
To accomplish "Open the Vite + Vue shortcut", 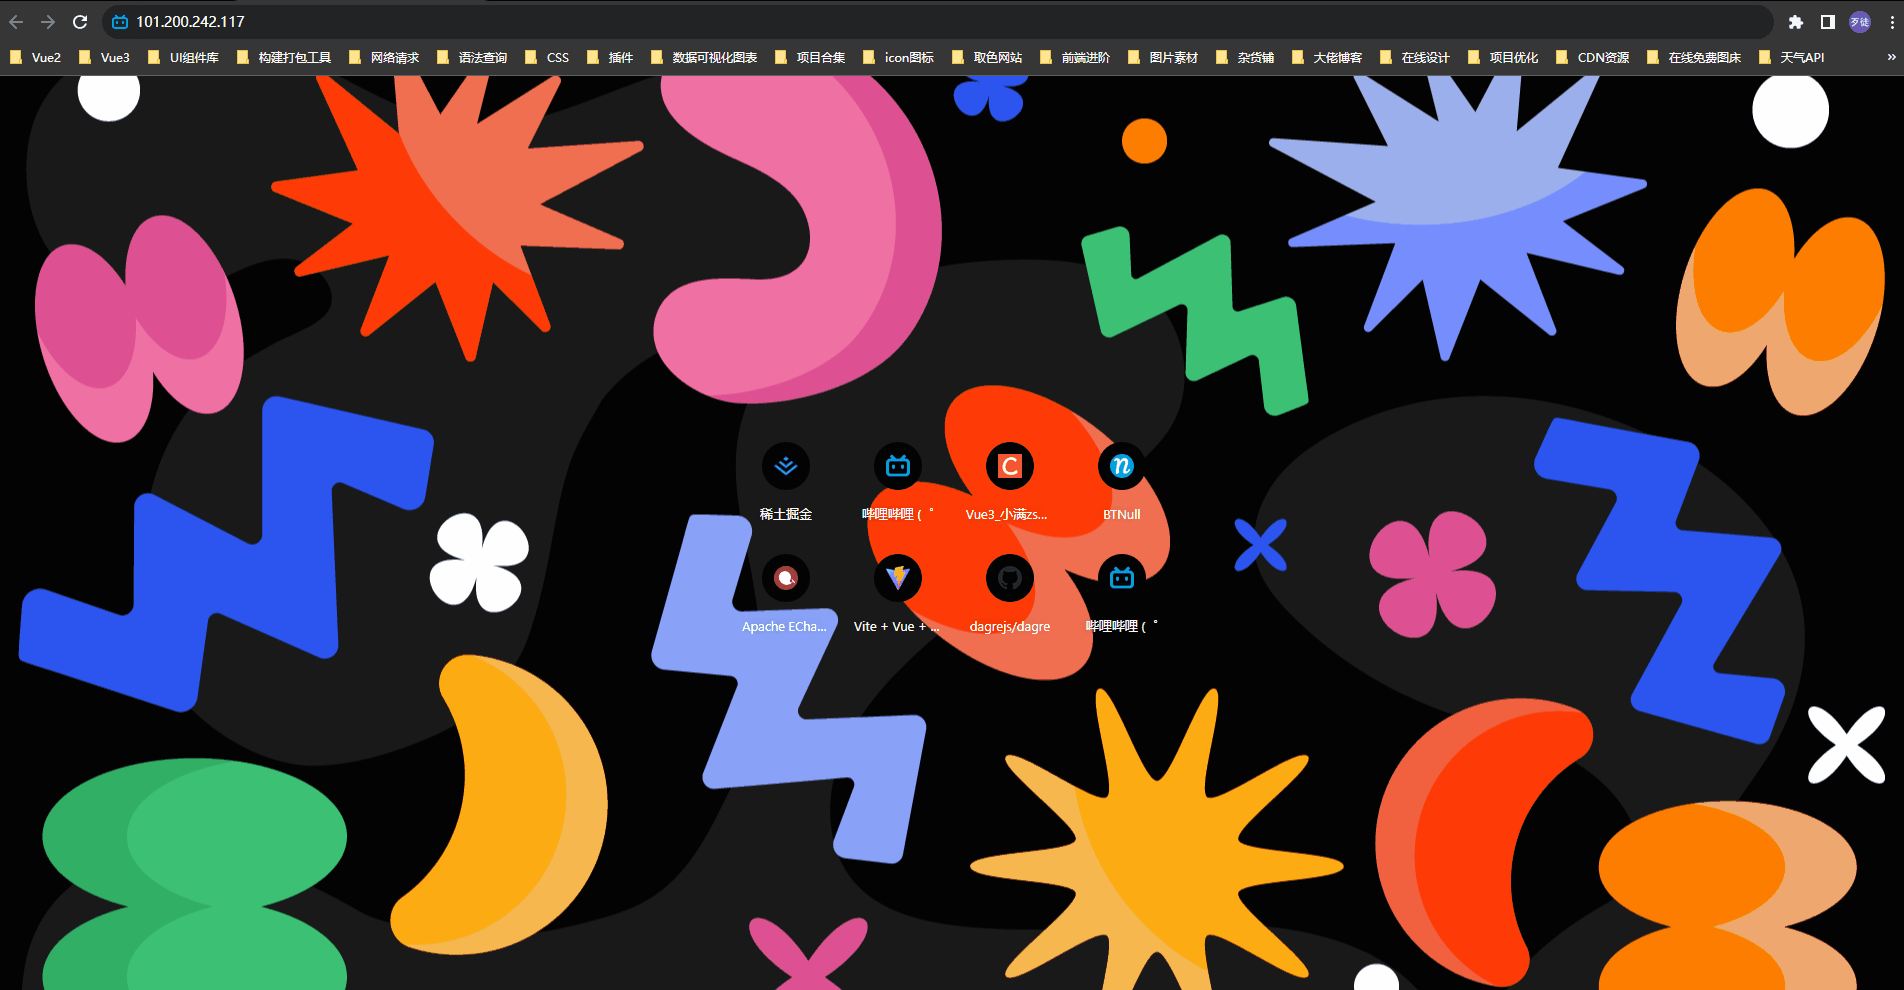I will pos(898,595).
